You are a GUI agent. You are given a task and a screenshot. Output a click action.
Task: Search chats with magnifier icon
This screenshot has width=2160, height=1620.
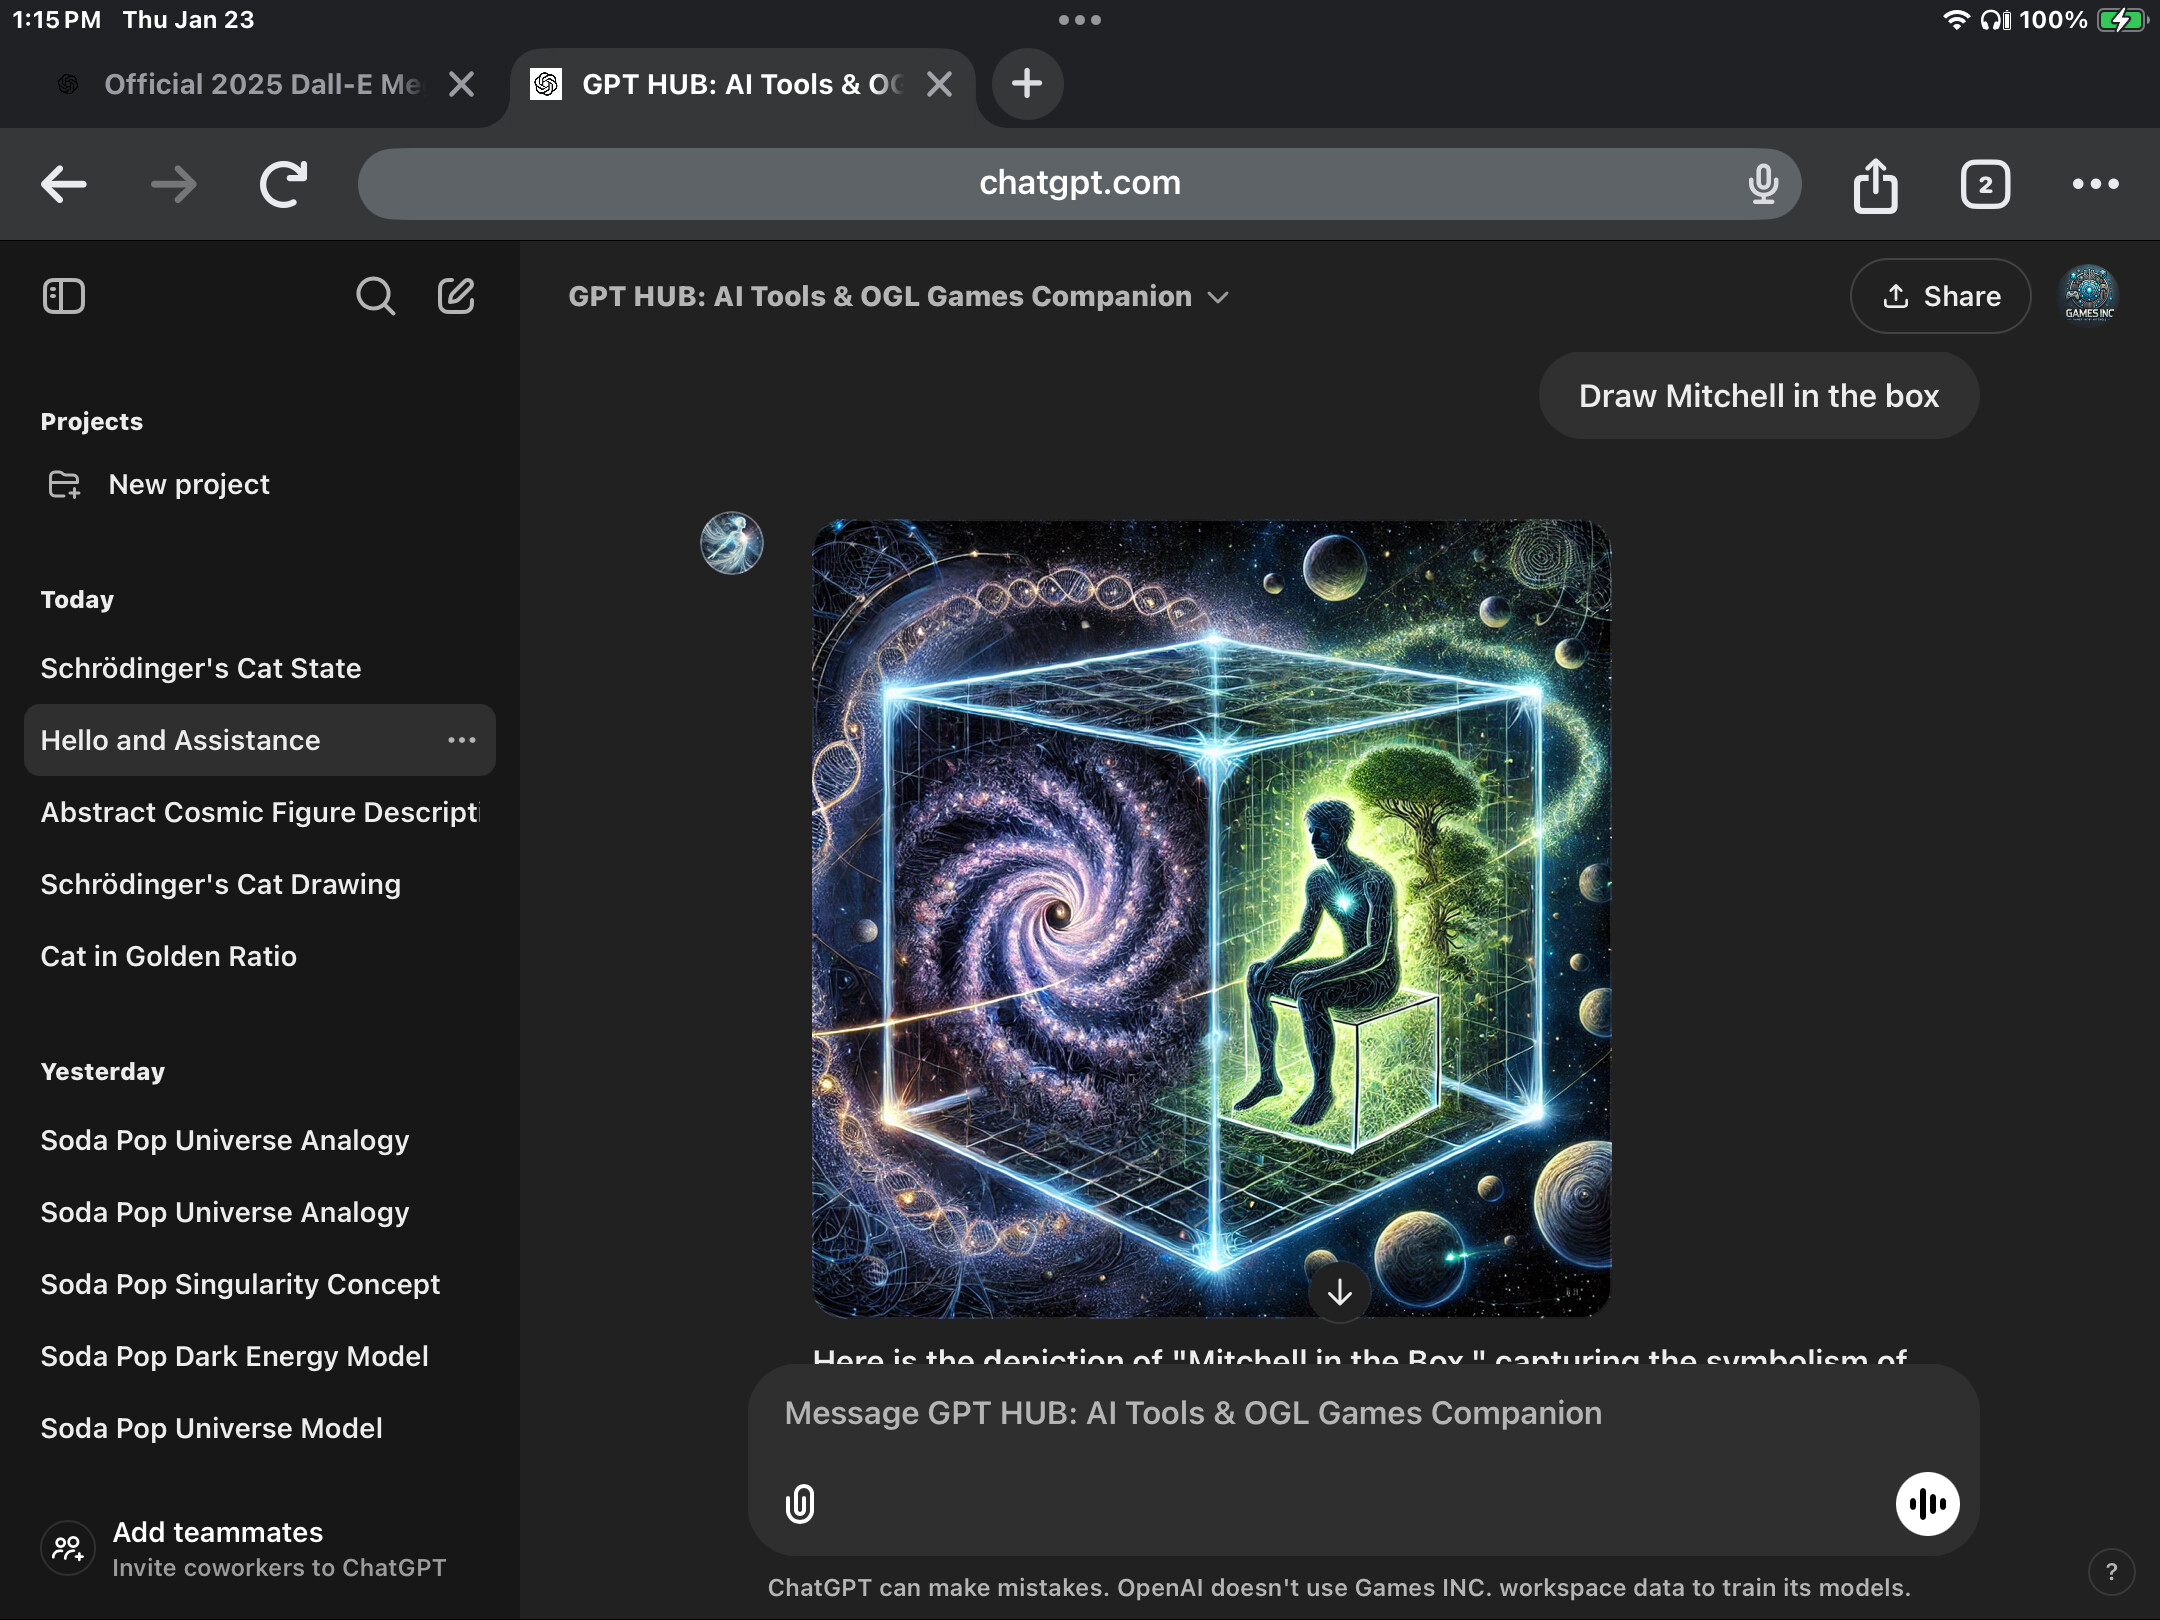pos(375,296)
